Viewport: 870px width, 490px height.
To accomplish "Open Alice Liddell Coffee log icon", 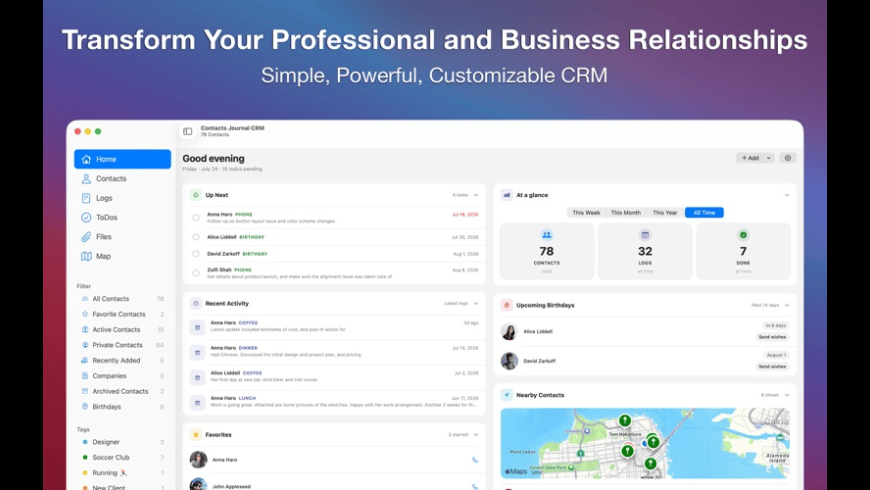I will (198, 377).
